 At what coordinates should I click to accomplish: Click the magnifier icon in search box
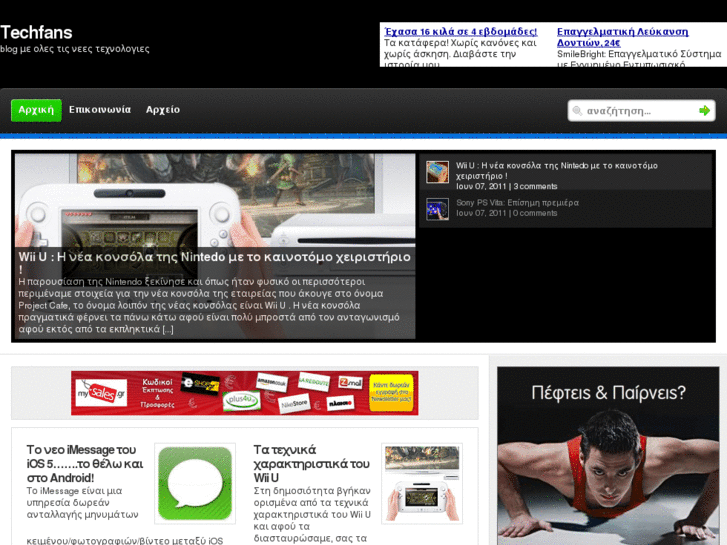pos(577,111)
